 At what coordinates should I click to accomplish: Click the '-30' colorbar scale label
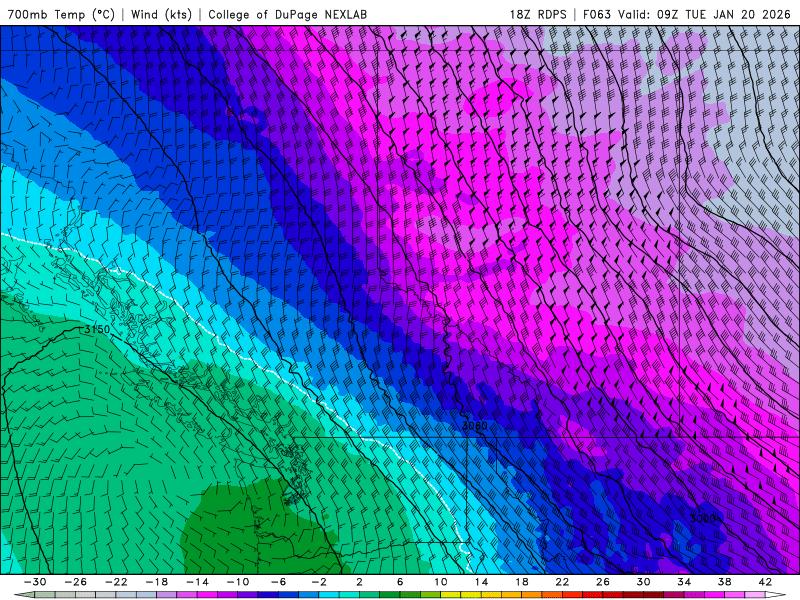coord(35,582)
